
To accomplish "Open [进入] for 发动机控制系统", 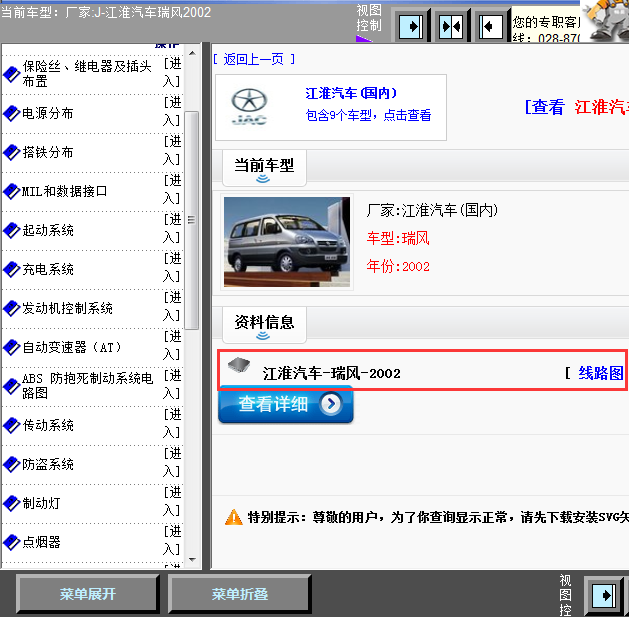I will (x=172, y=306).
